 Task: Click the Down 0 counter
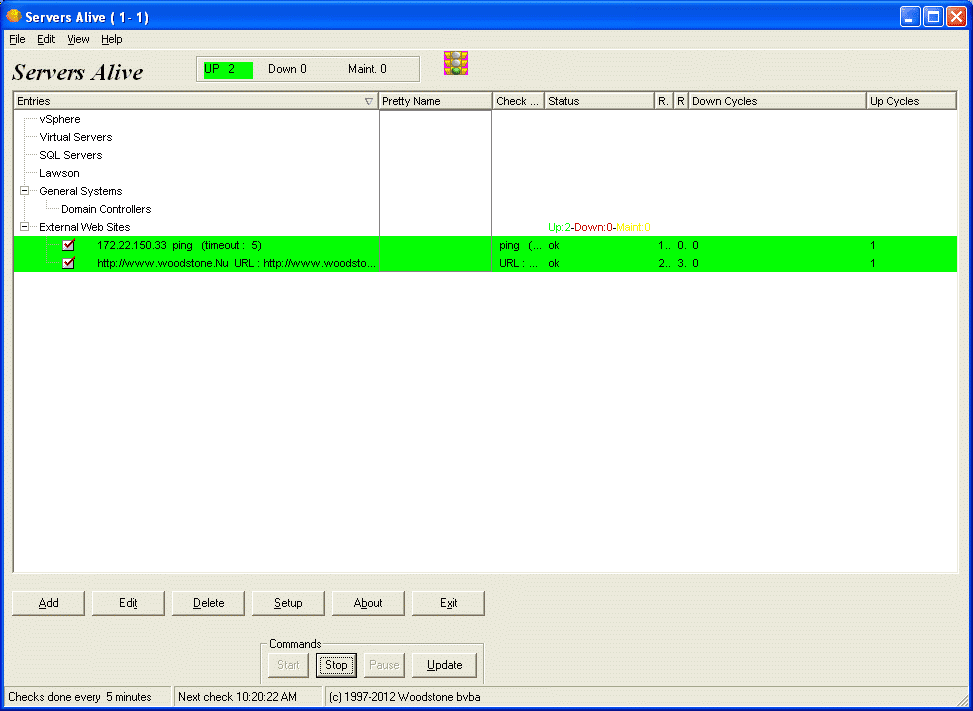287,69
